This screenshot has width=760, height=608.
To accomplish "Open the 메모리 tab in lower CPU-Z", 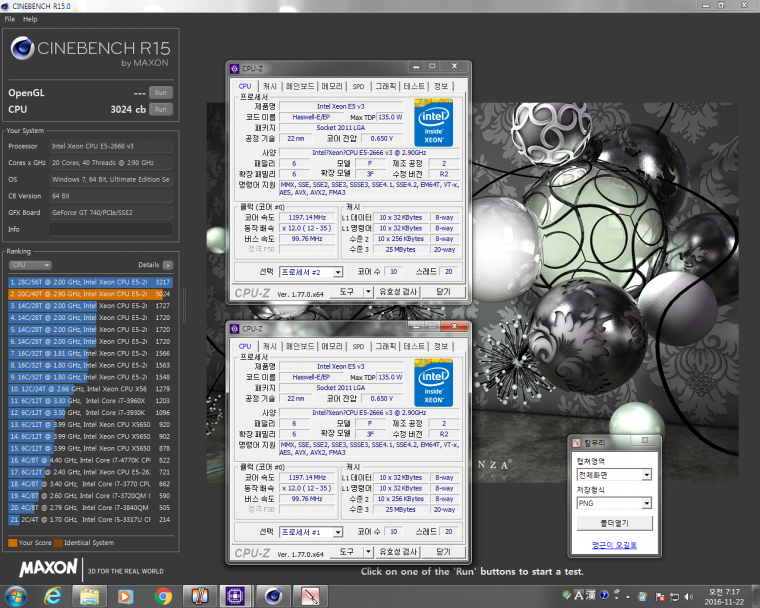I will (x=332, y=346).
